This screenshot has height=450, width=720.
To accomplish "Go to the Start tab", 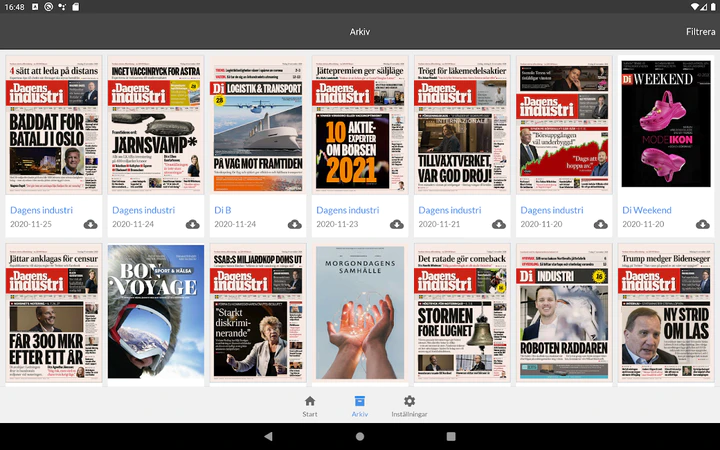I will click(310, 406).
